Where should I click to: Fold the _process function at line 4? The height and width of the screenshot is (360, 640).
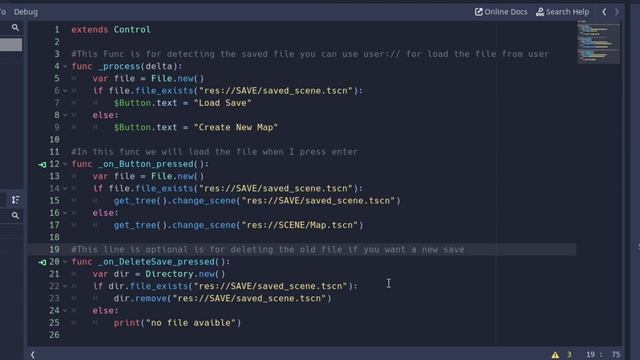(65, 66)
